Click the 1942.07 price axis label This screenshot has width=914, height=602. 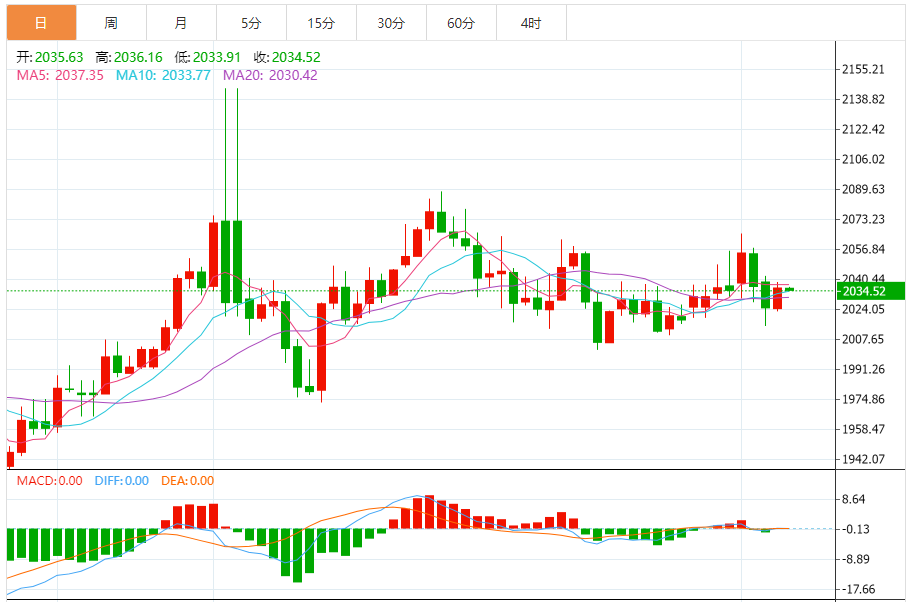[x=863, y=459]
